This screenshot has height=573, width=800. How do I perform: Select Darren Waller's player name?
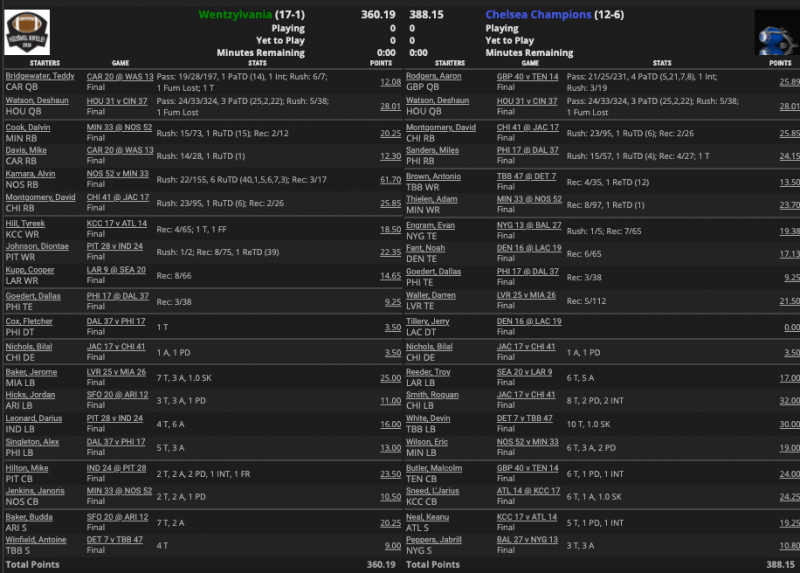point(433,296)
